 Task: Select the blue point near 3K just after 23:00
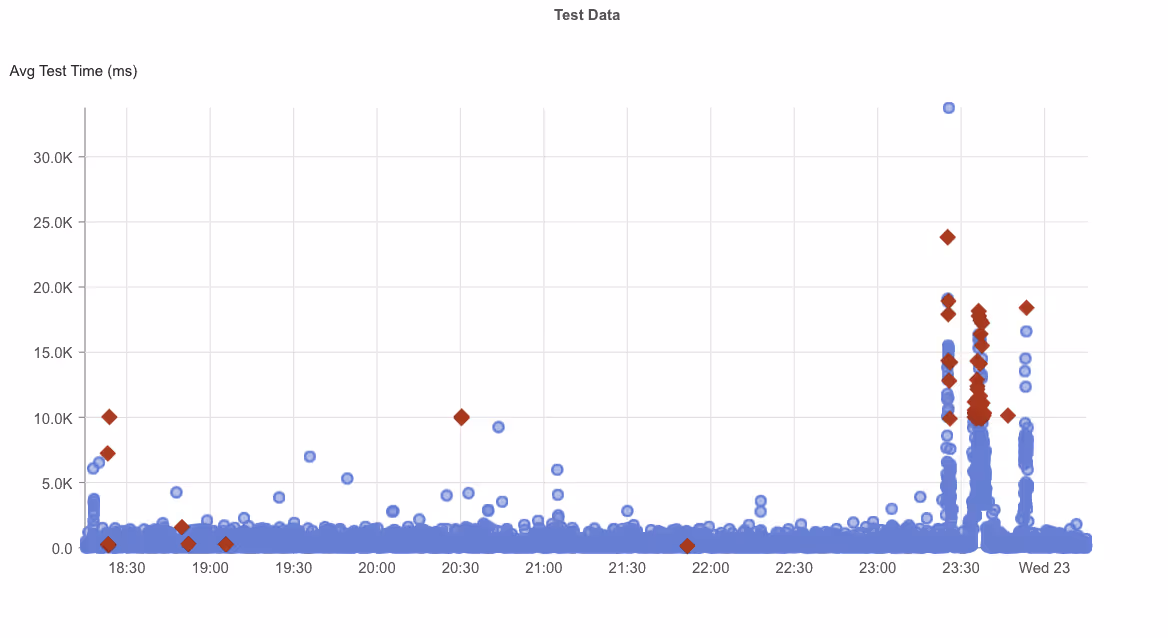point(892,509)
